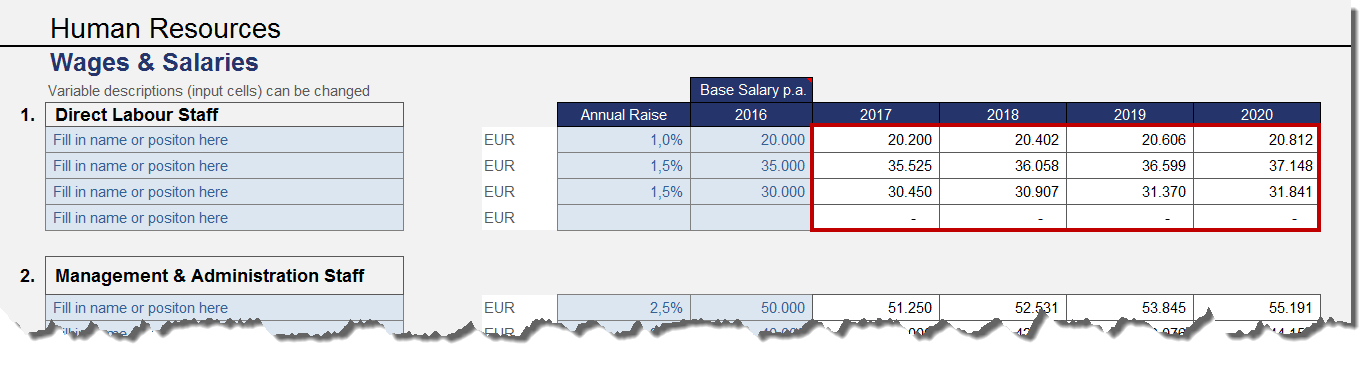Select the 1,5% raise for 35.000 salary
The image size is (1367, 367).
(624, 166)
